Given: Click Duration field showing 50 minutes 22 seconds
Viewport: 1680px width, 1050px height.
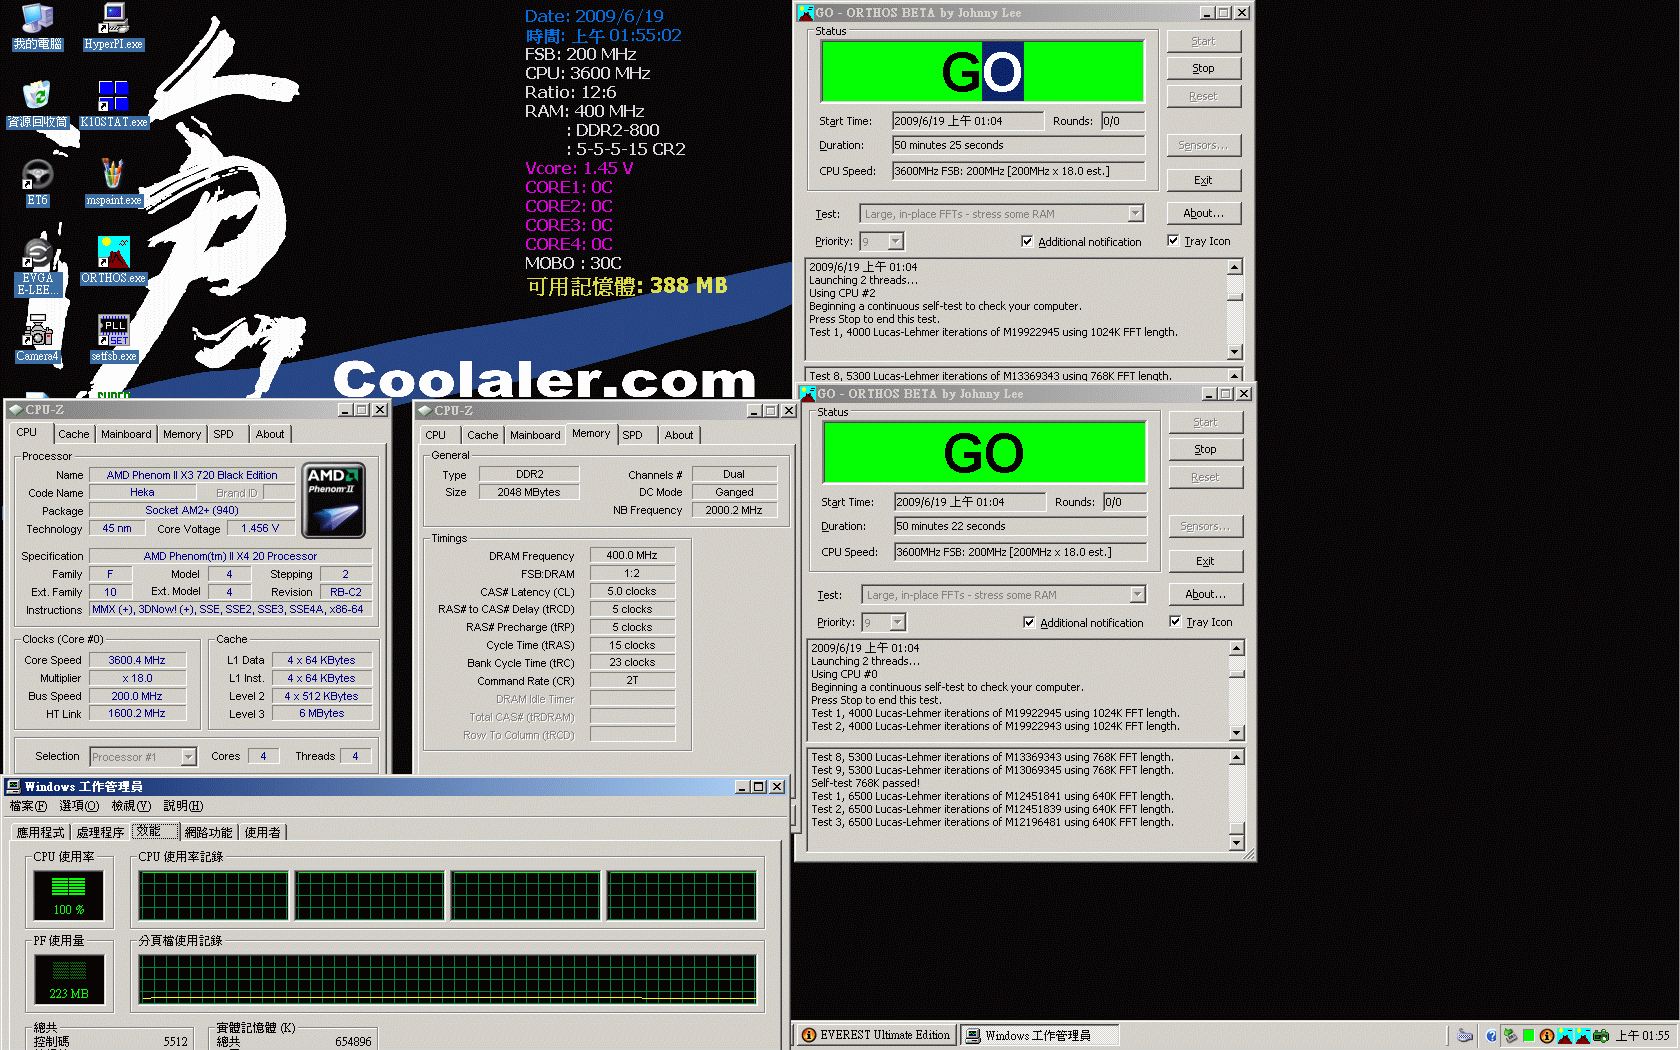Looking at the screenshot, I should [1020, 527].
